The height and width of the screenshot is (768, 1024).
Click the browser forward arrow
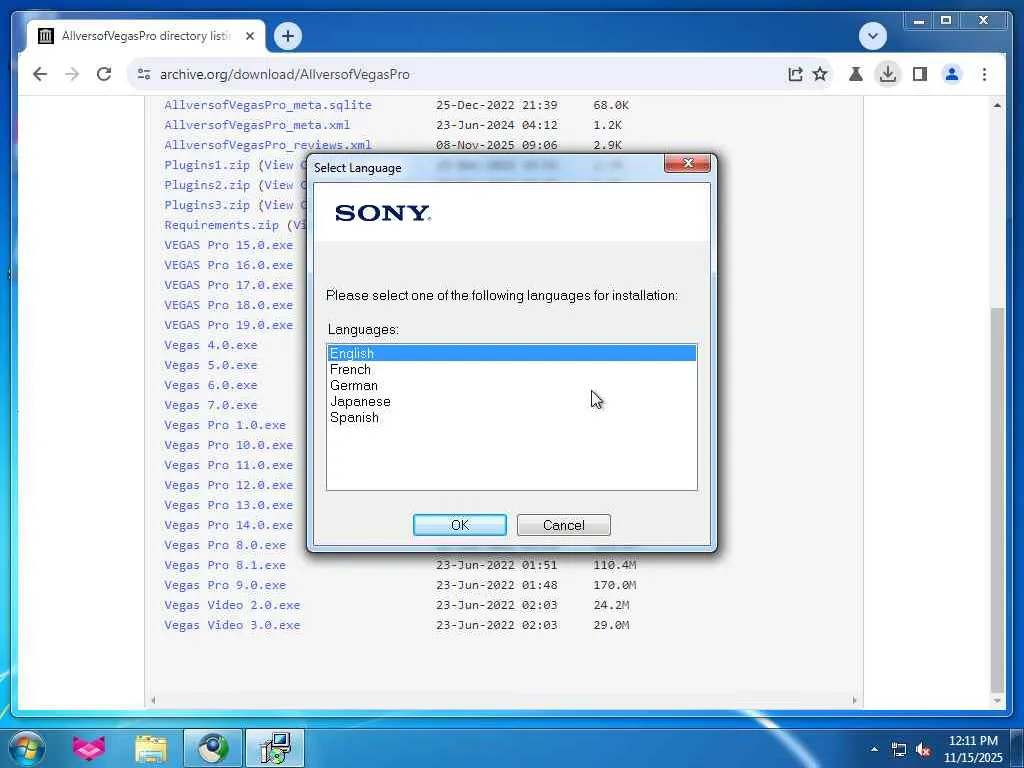coord(72,74)
